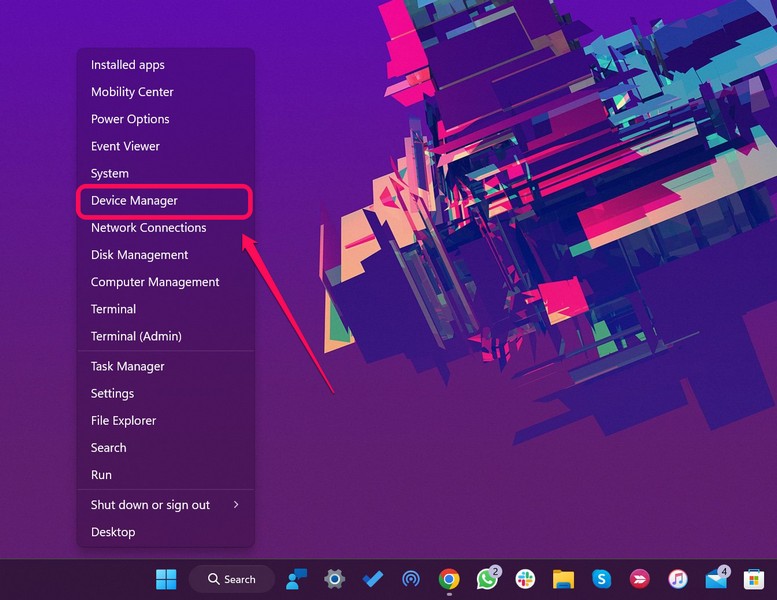Launch Skype from the taskbar
777x600 pixels.
click(x=601, y=579)
